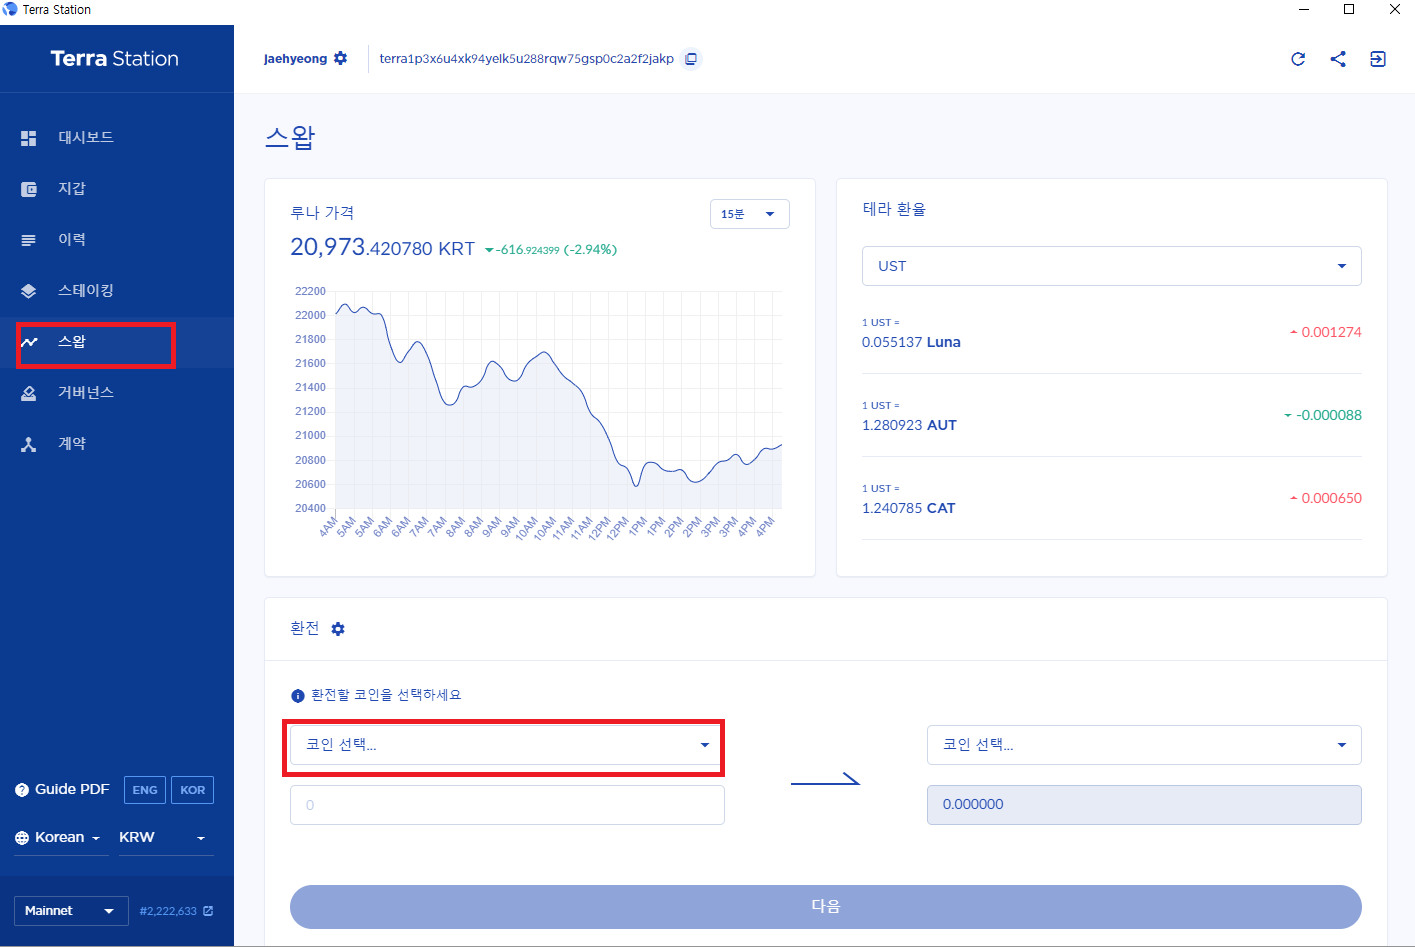
Task: Click the Guide PDF label
Action: (72, 790)
